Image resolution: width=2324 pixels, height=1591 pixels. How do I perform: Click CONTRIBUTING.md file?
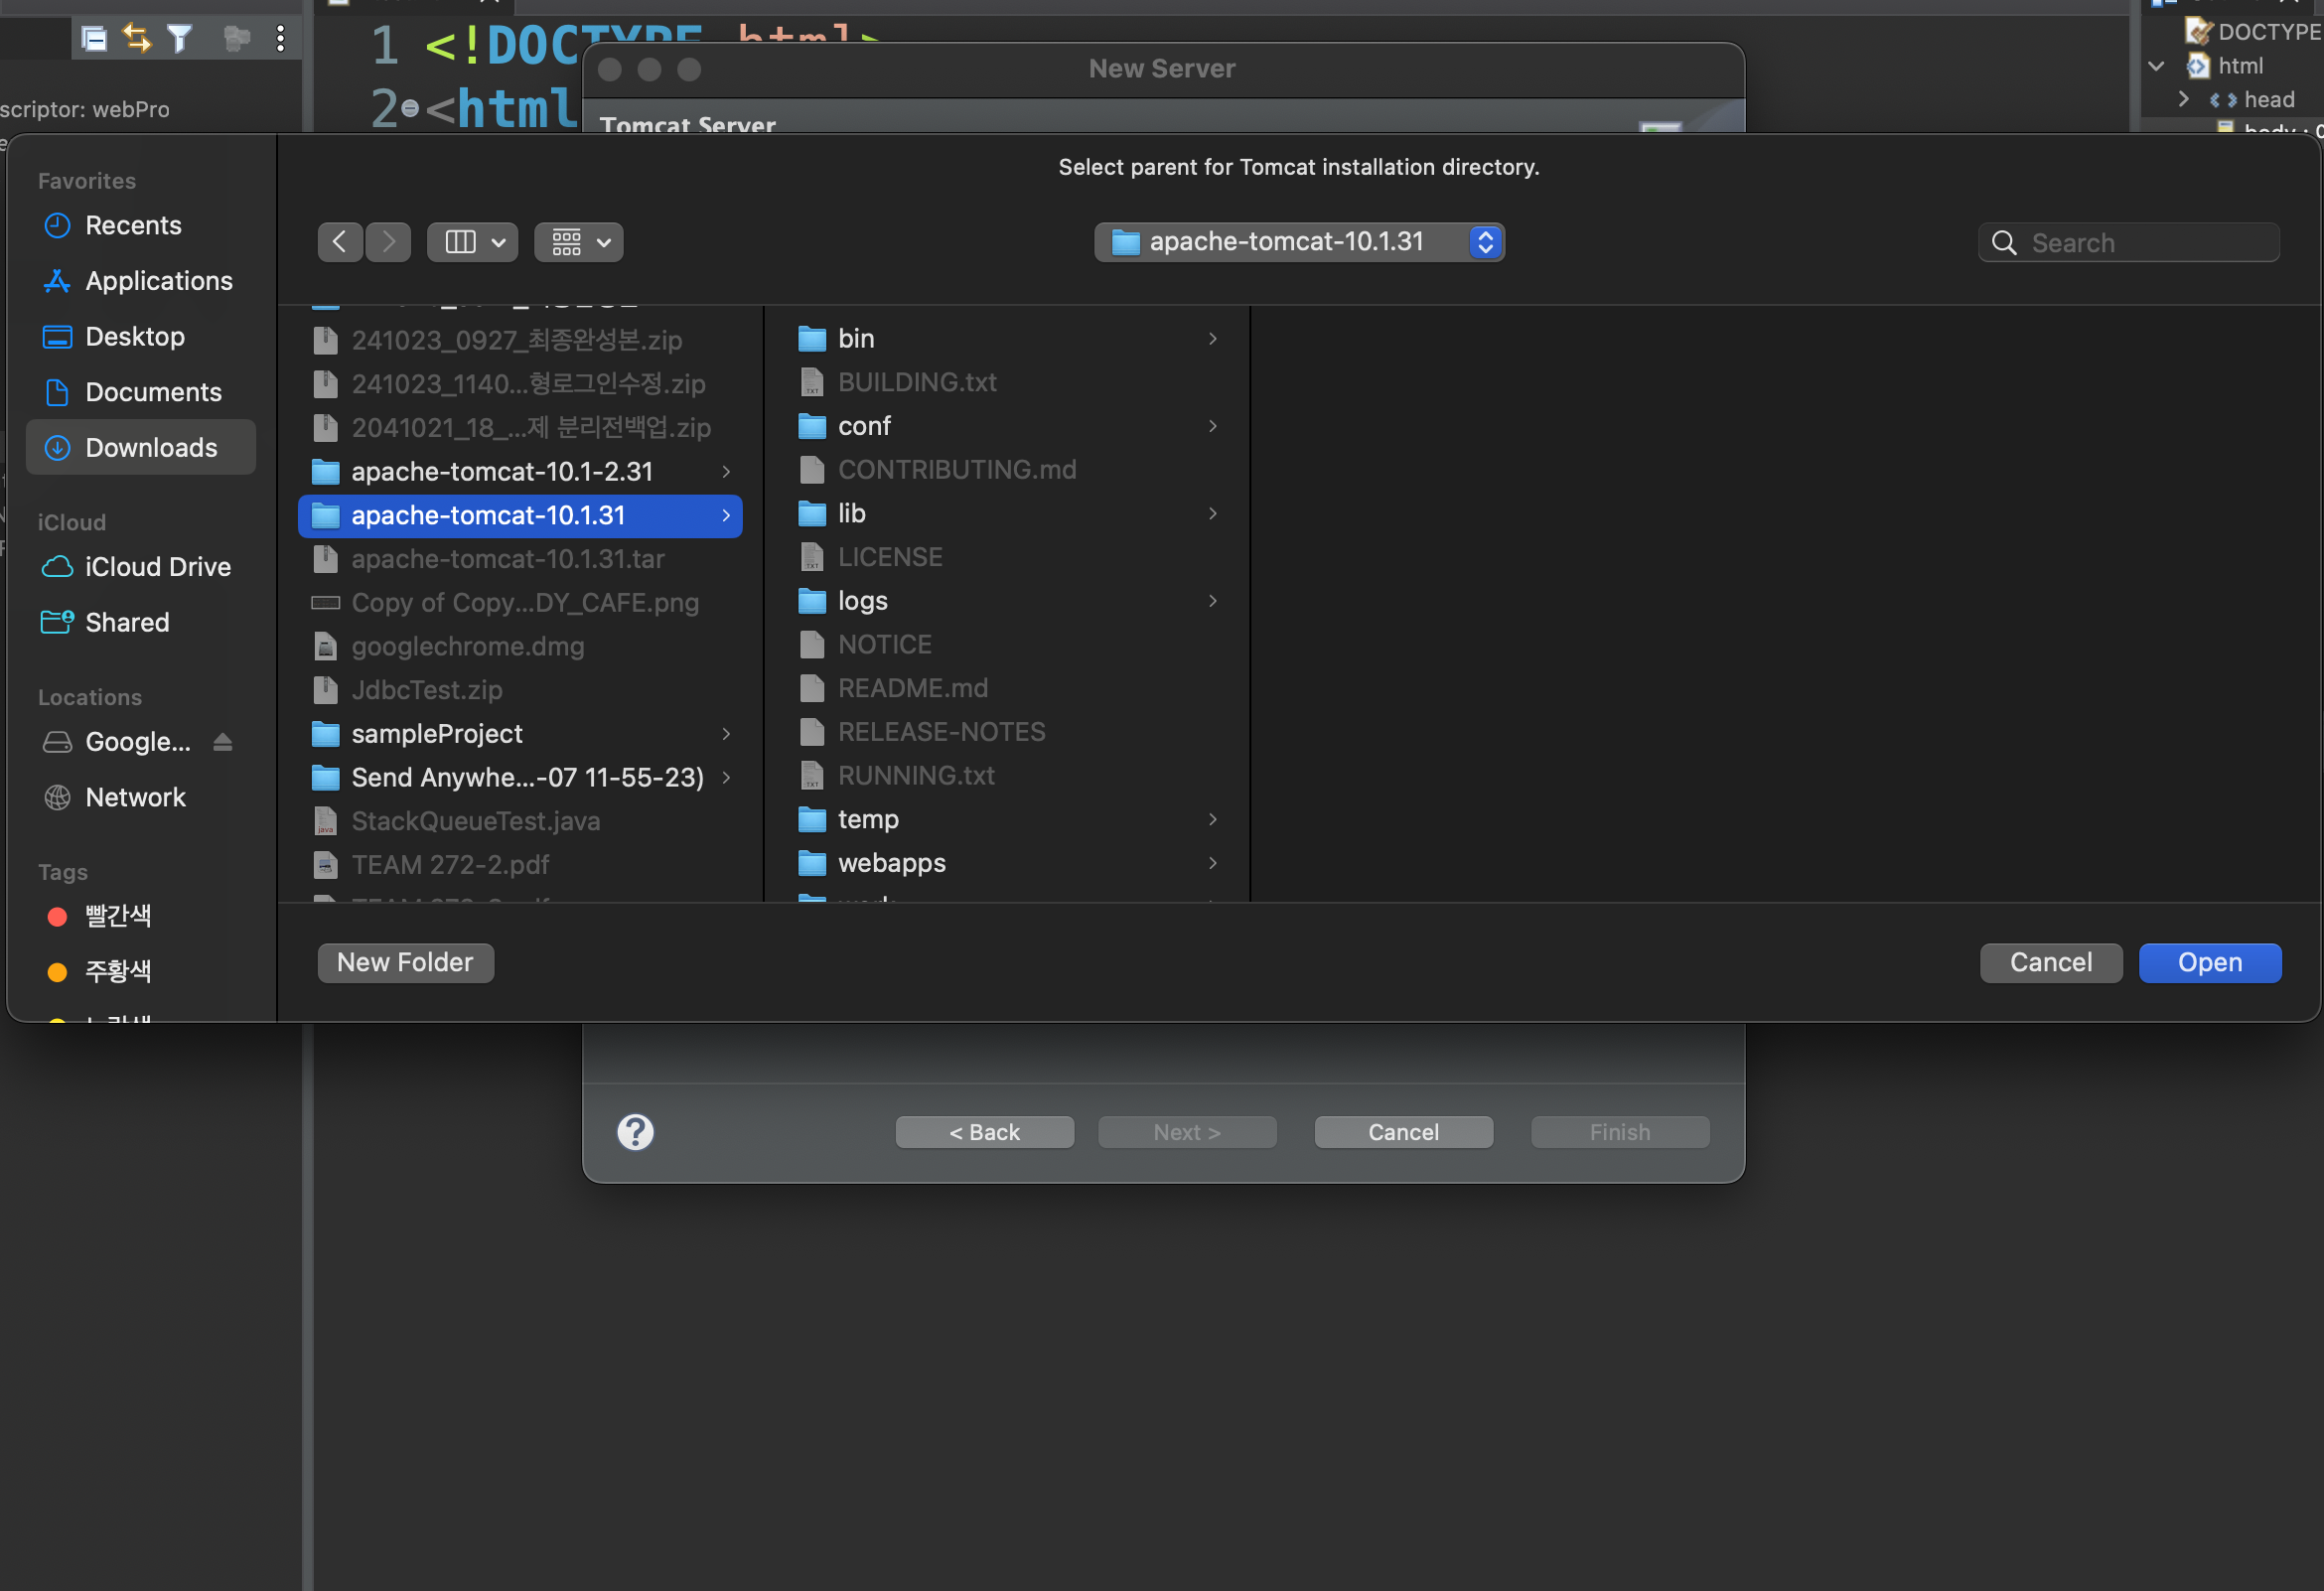pos(1008,470)
